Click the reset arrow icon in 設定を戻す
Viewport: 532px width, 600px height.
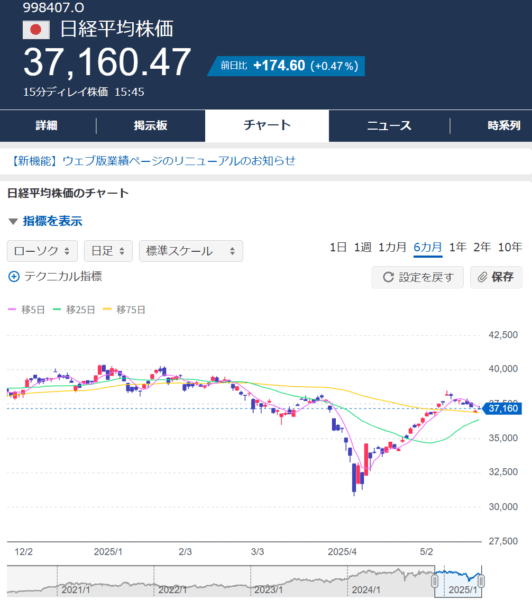point(388,277)
